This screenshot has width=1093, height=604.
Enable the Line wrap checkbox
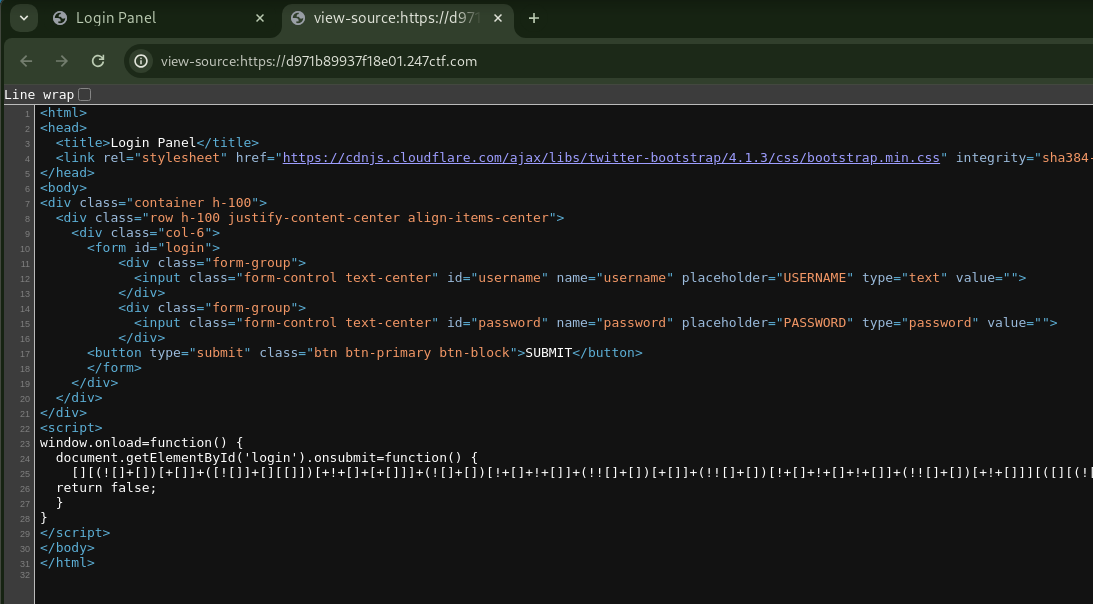tap(84, 94)
